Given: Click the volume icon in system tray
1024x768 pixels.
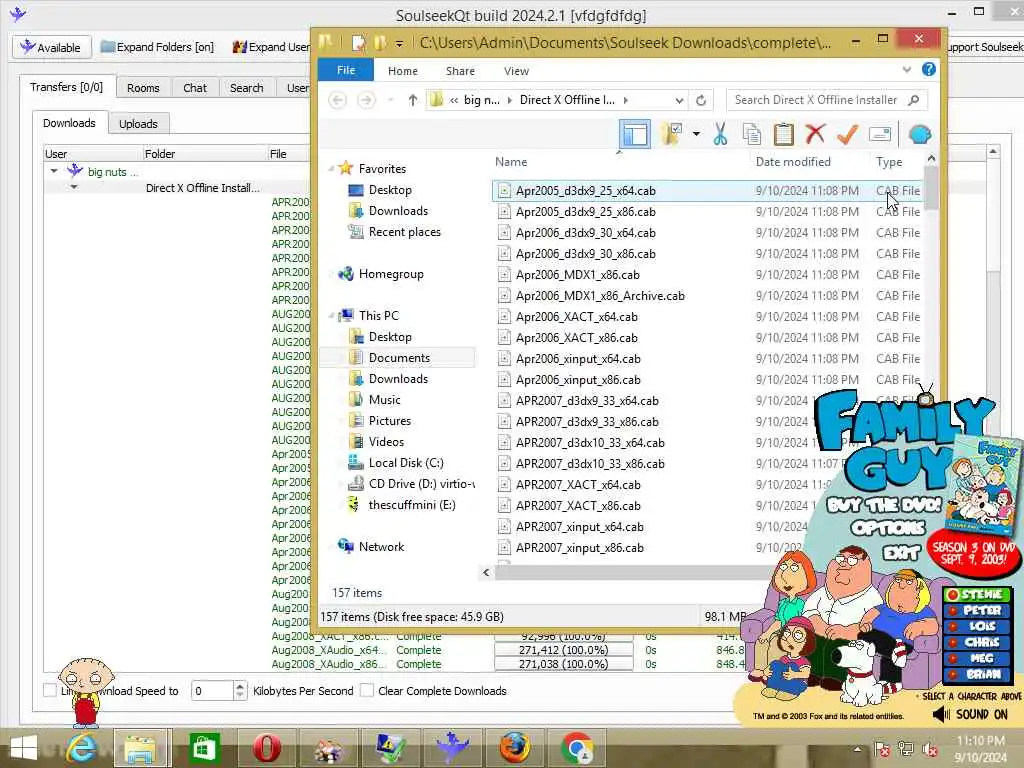Looking at the screenshot, I should [x=930, y=749].
